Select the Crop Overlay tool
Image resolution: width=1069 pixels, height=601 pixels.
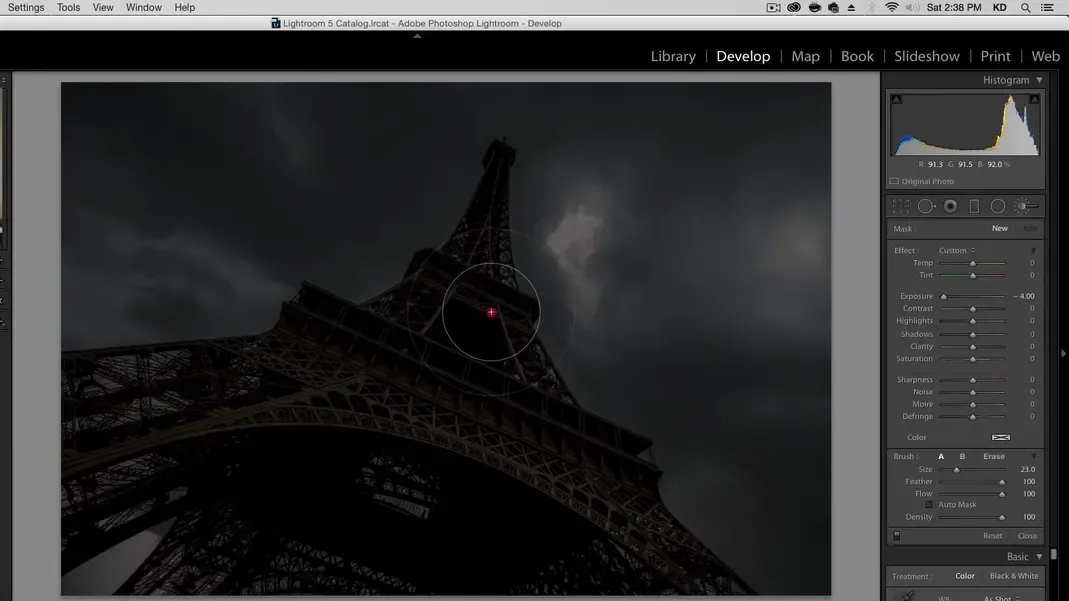tap(901, 206)
